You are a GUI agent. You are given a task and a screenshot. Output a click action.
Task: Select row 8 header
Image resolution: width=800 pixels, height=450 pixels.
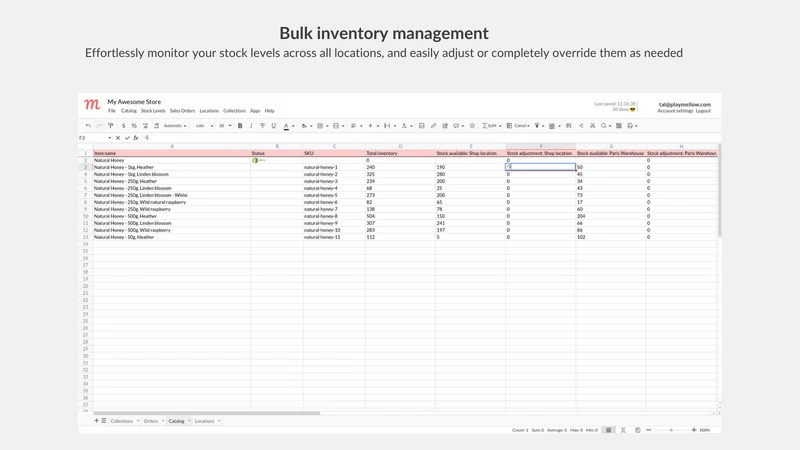click(x=85, y=202)
